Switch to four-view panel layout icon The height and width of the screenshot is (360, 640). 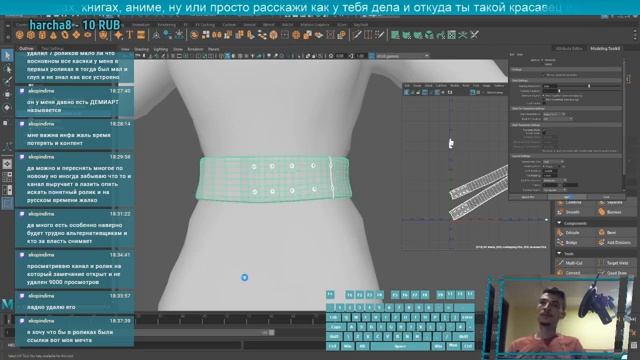point(7,177)
